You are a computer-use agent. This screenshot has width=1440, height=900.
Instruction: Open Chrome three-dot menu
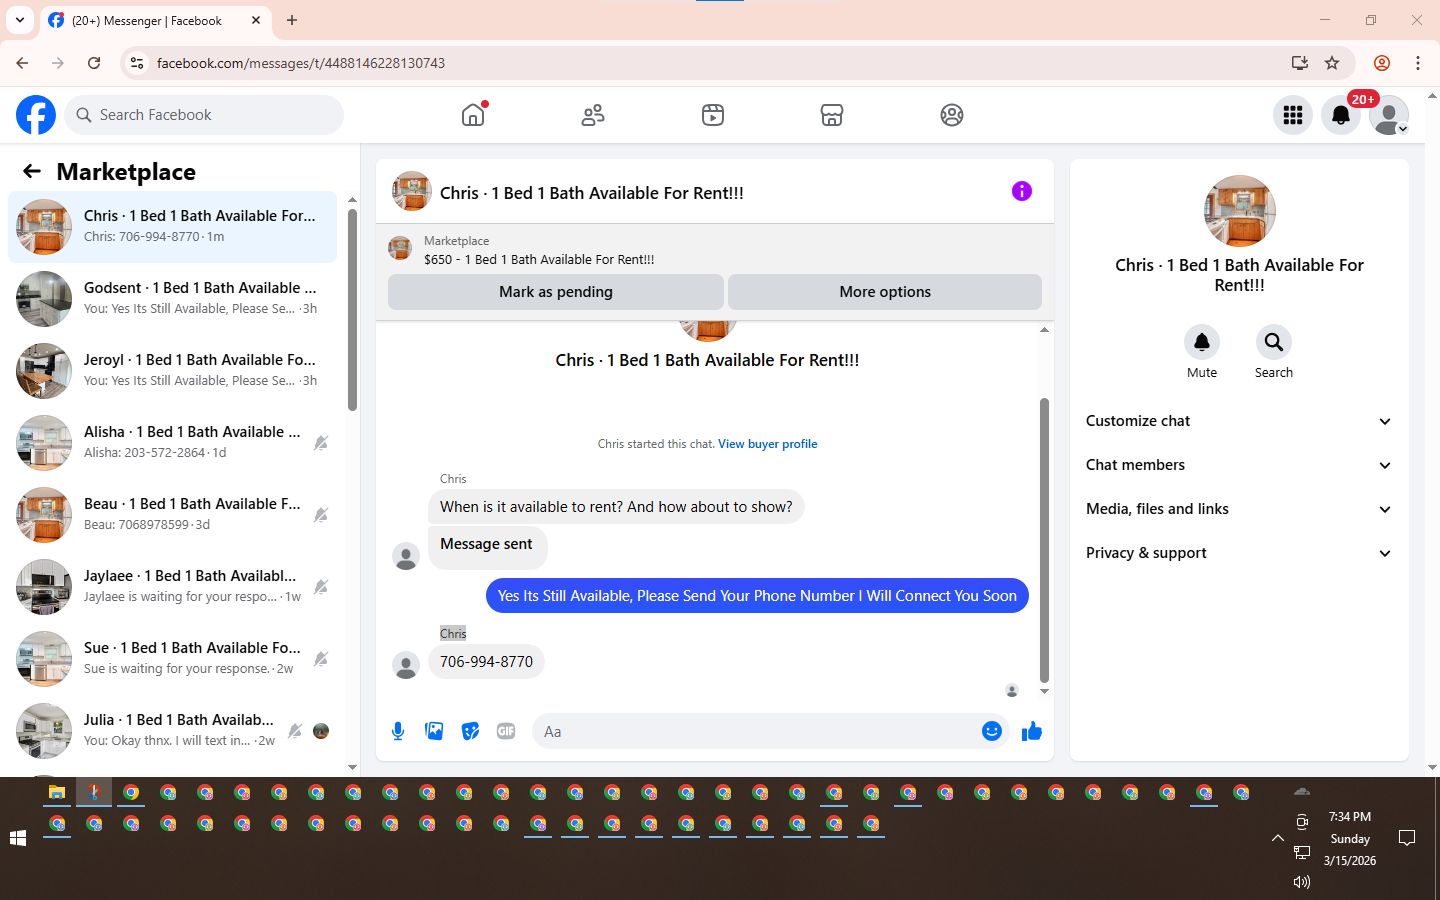[x=1418, y=63]
